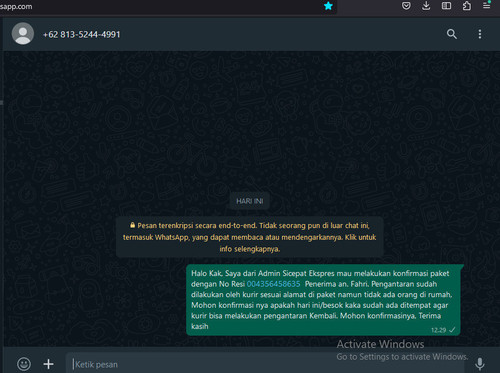Click the green Sicepat Ekspres message bubble
This screenshot has height=373, width=500.
point(323,300)
